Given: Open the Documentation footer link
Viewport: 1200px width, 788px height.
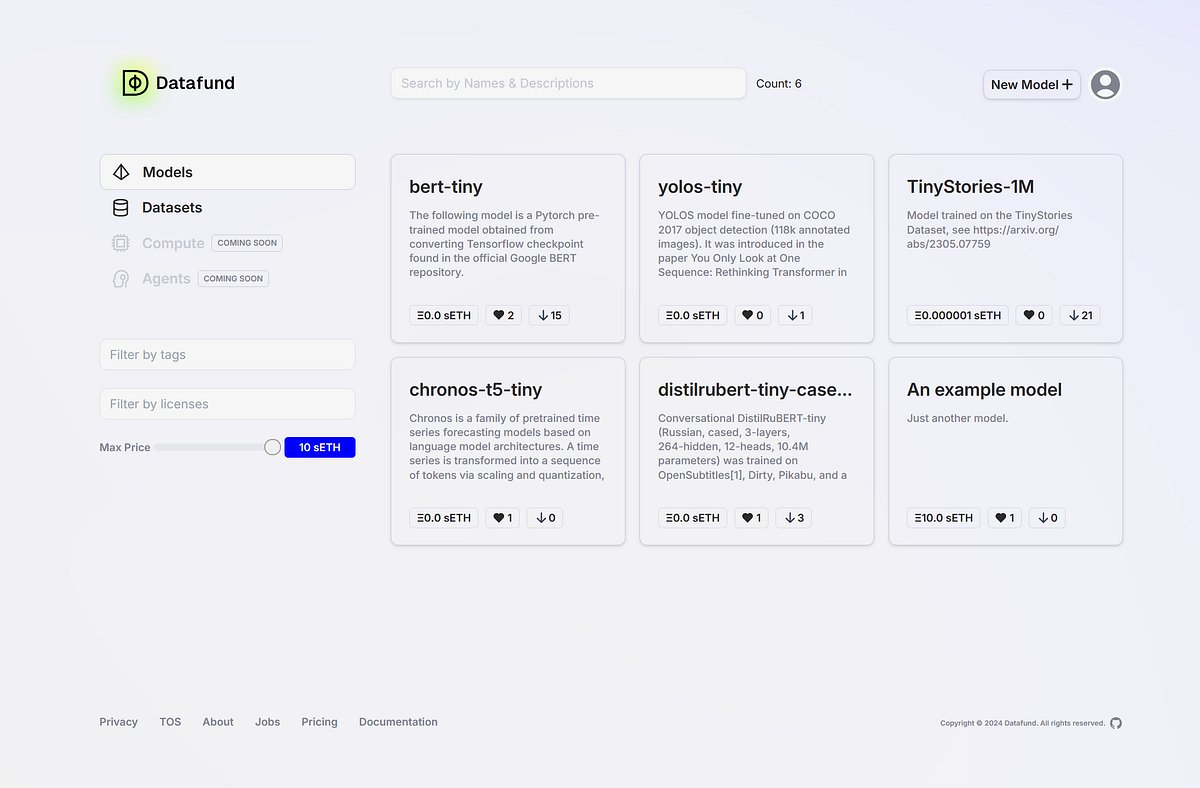Looking at the screenshot, I should (x=398, y=721).
